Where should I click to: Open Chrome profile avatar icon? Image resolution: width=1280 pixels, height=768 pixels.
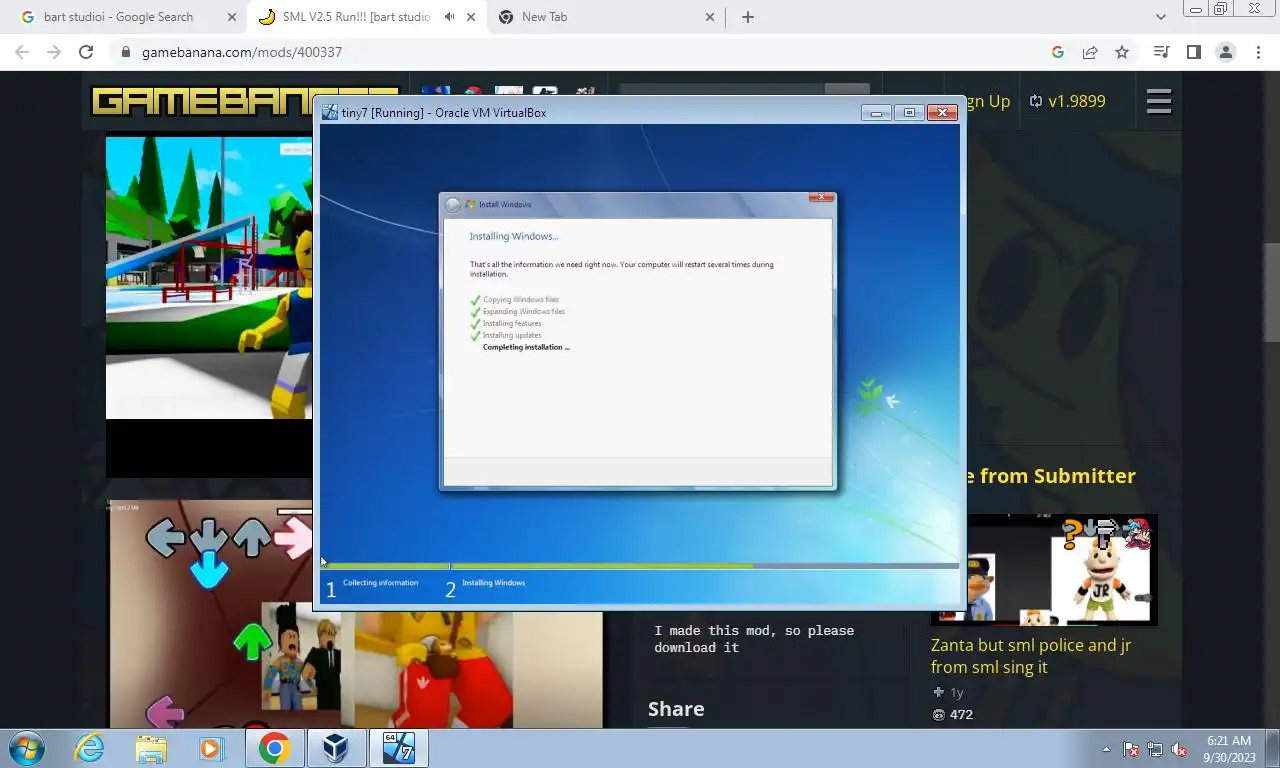tap(1225, 52)
